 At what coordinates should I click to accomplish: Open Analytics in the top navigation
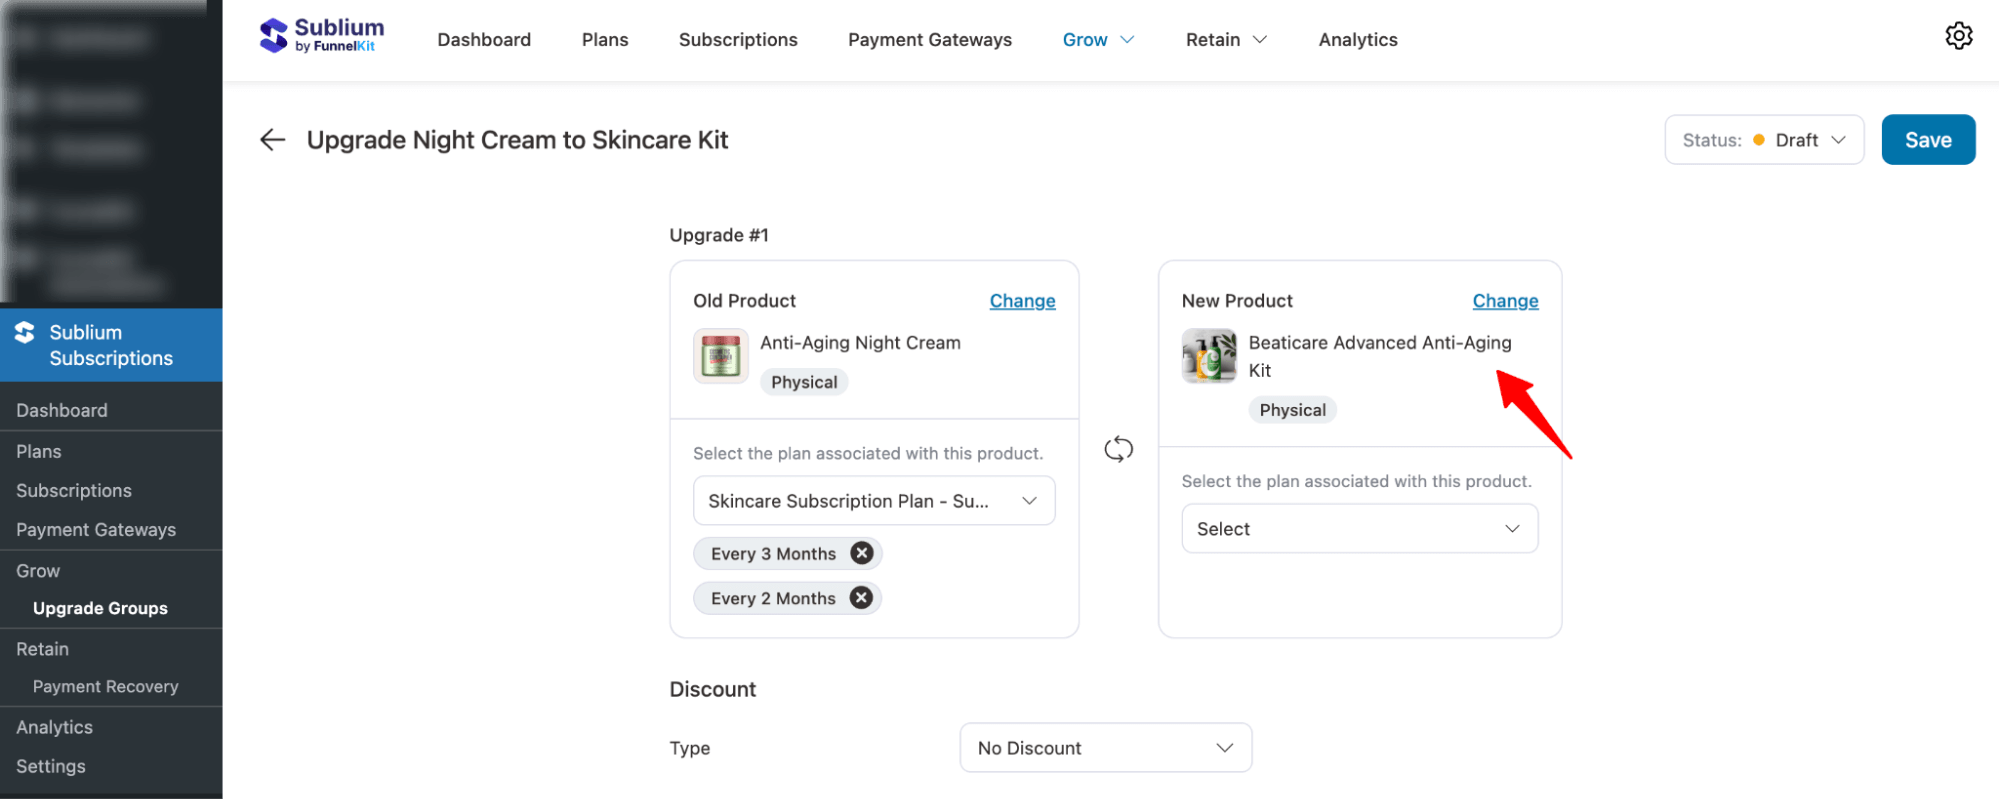click(1358, 40)
